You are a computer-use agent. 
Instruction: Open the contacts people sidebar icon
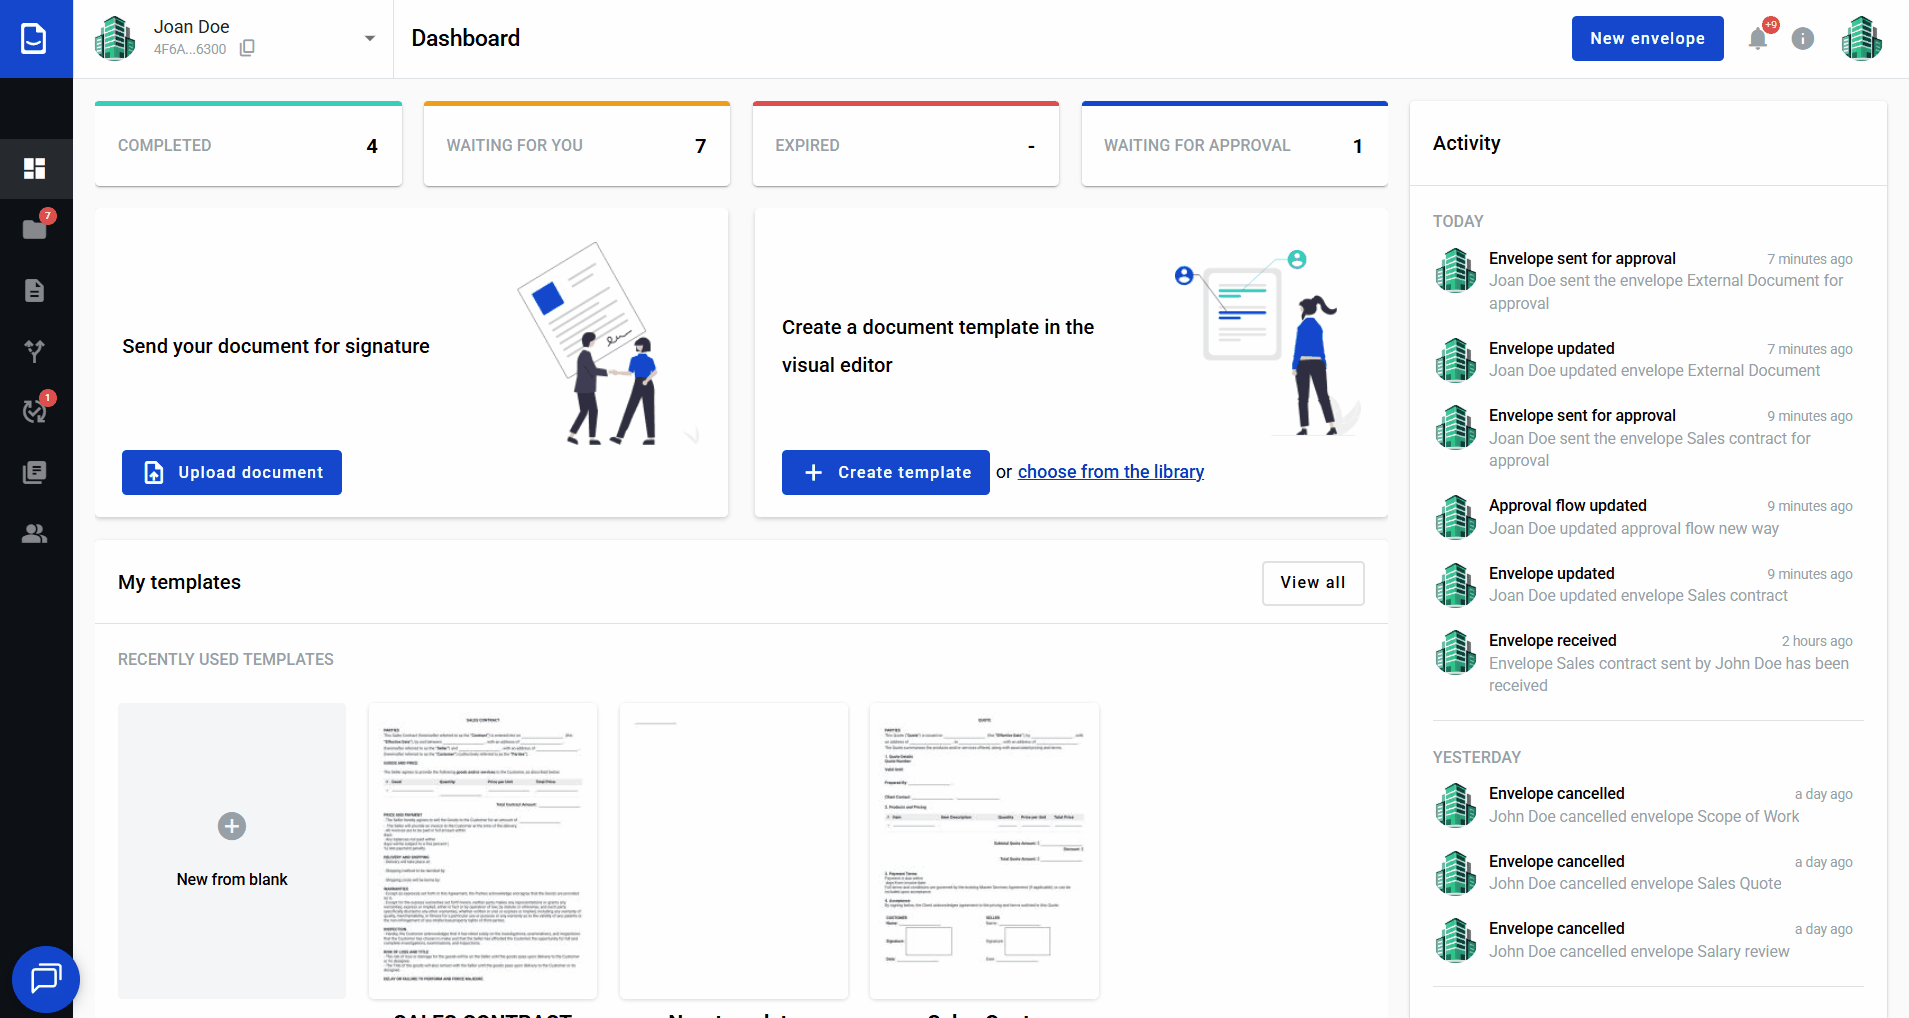[x=35, y=533]
